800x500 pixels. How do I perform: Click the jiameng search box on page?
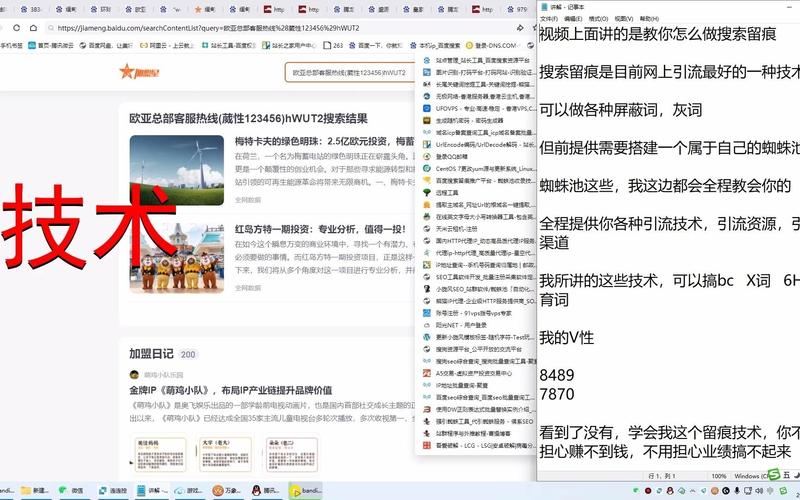tap(350, 72)
